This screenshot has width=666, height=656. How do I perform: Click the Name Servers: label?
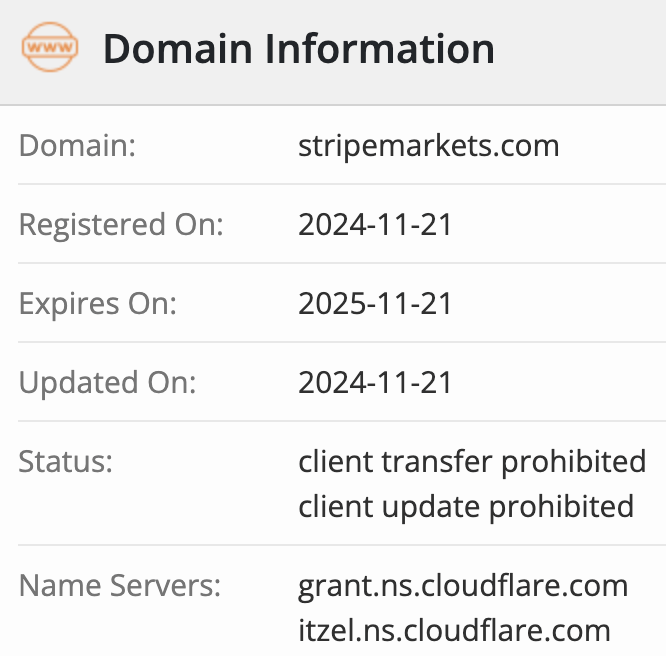click(x=119, y=586)
